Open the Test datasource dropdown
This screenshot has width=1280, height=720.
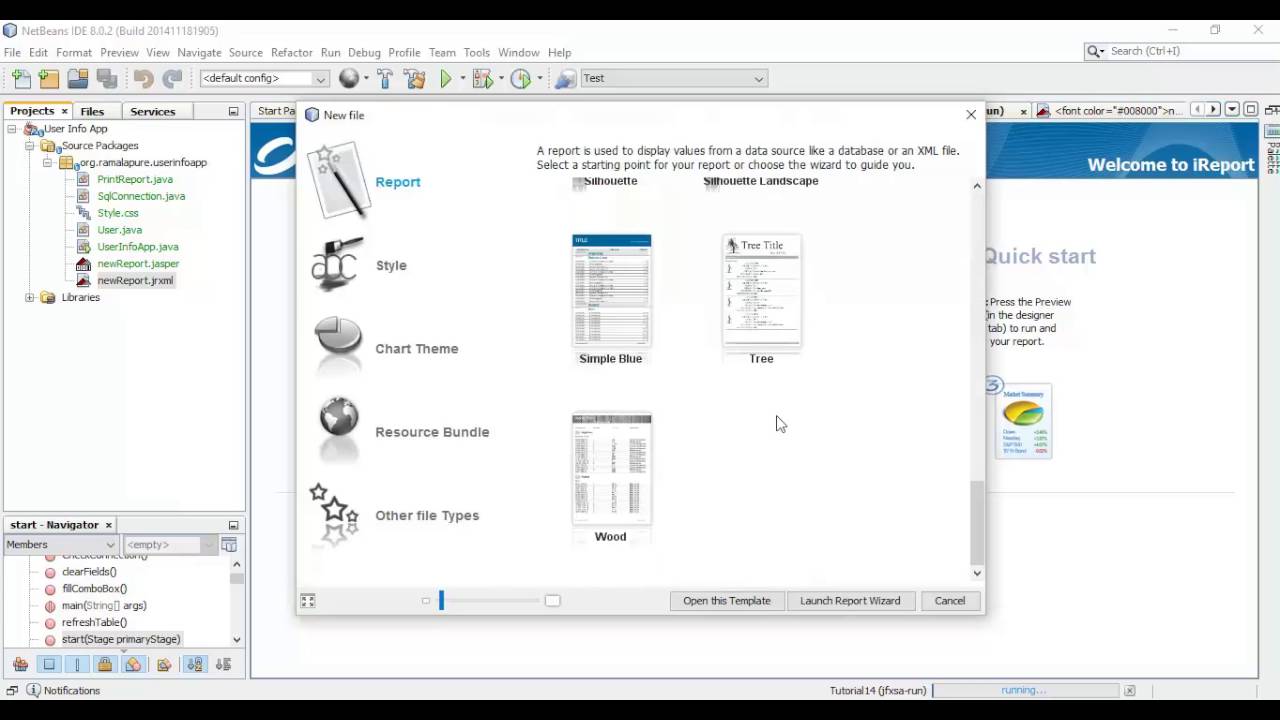click(x=759, y=78)
